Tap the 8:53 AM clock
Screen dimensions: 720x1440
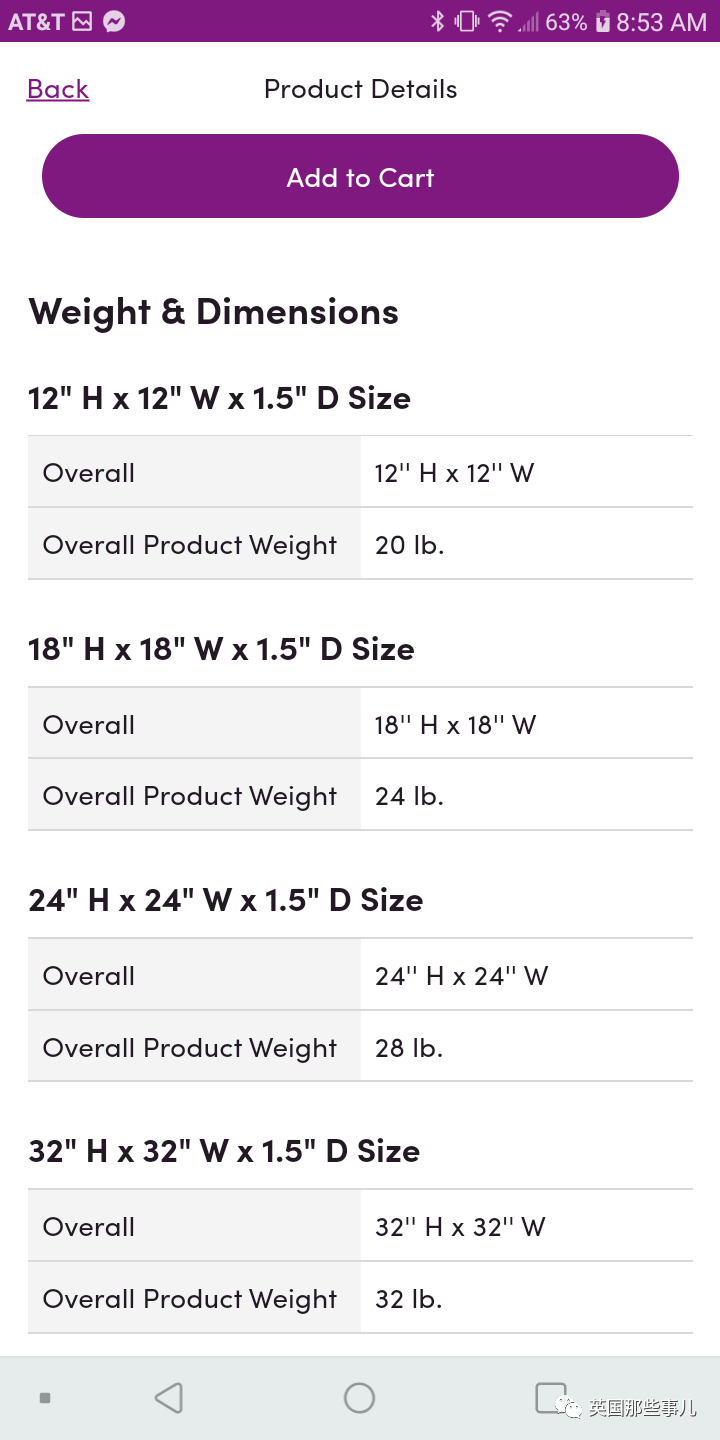[x=661, y=21]
